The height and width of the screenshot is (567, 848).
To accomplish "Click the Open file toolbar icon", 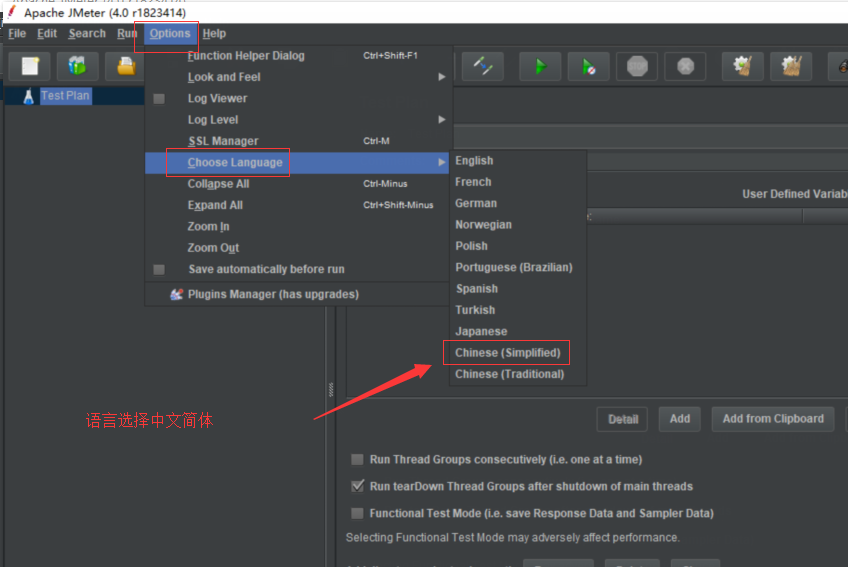I will click(126, 67).
